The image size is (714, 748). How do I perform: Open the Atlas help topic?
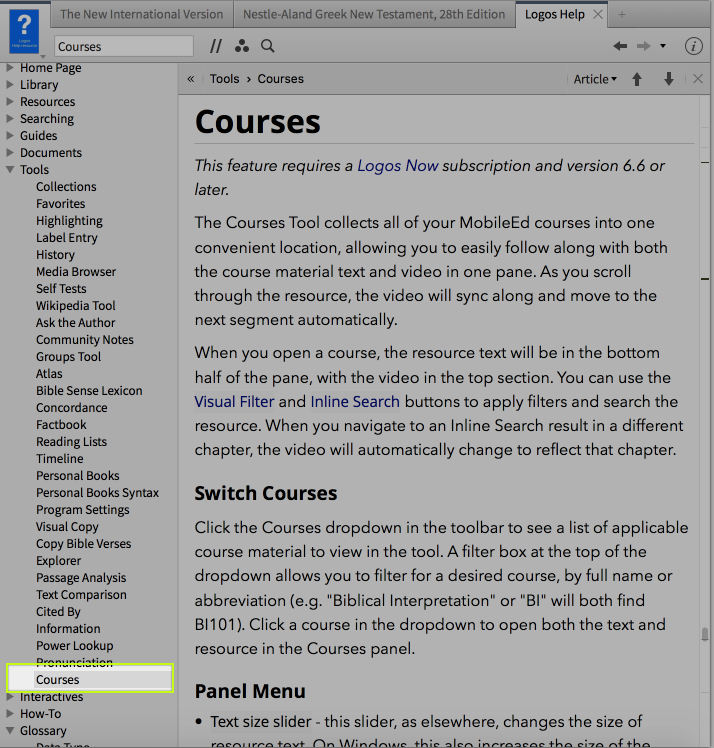[49, 374]
